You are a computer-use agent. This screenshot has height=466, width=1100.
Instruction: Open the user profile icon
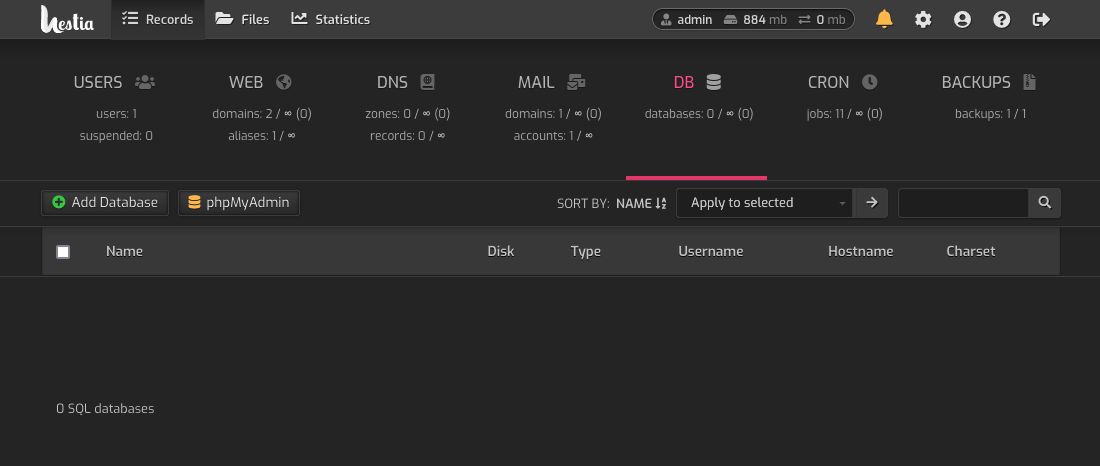pos(962,19)
